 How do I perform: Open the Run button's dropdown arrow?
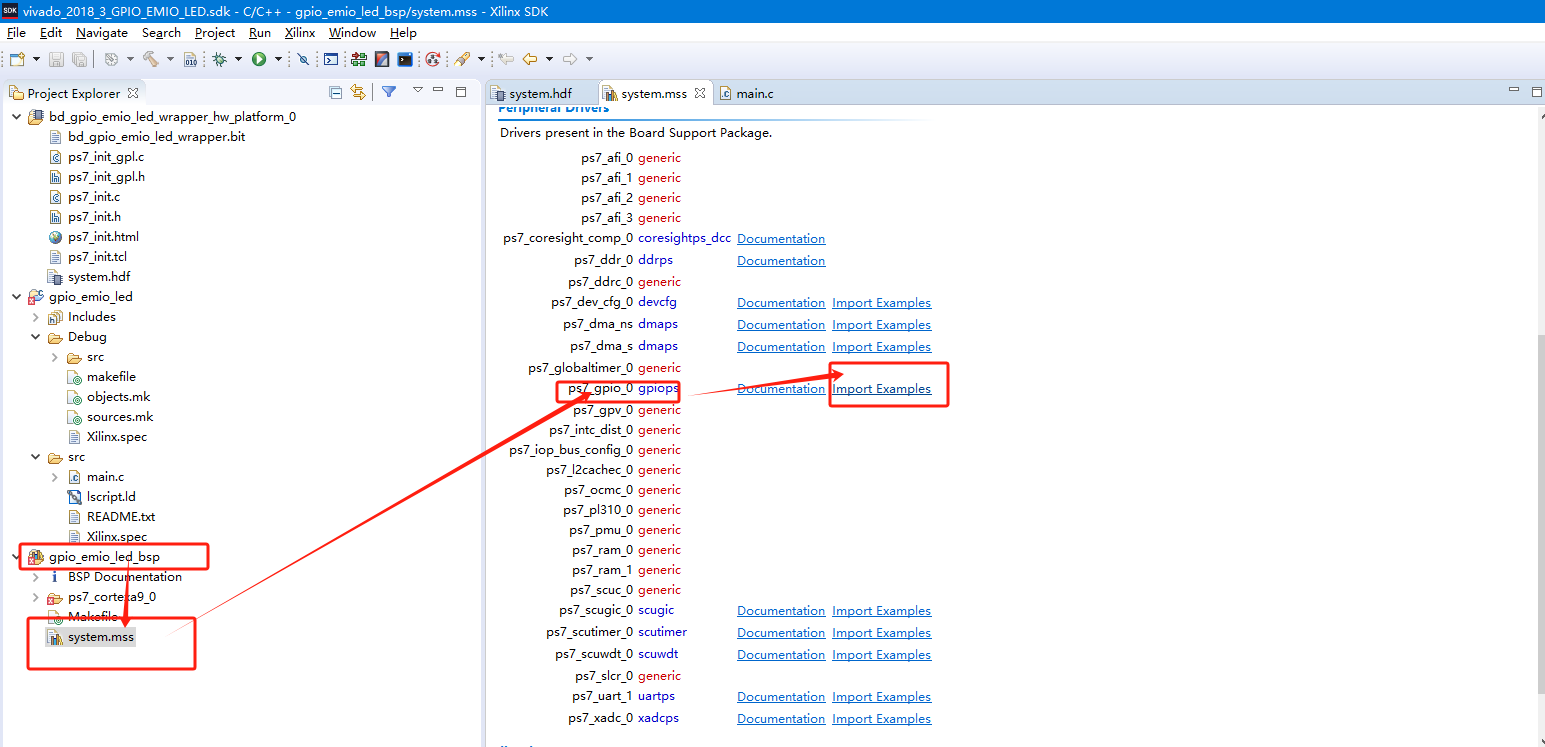click(278, 59)
